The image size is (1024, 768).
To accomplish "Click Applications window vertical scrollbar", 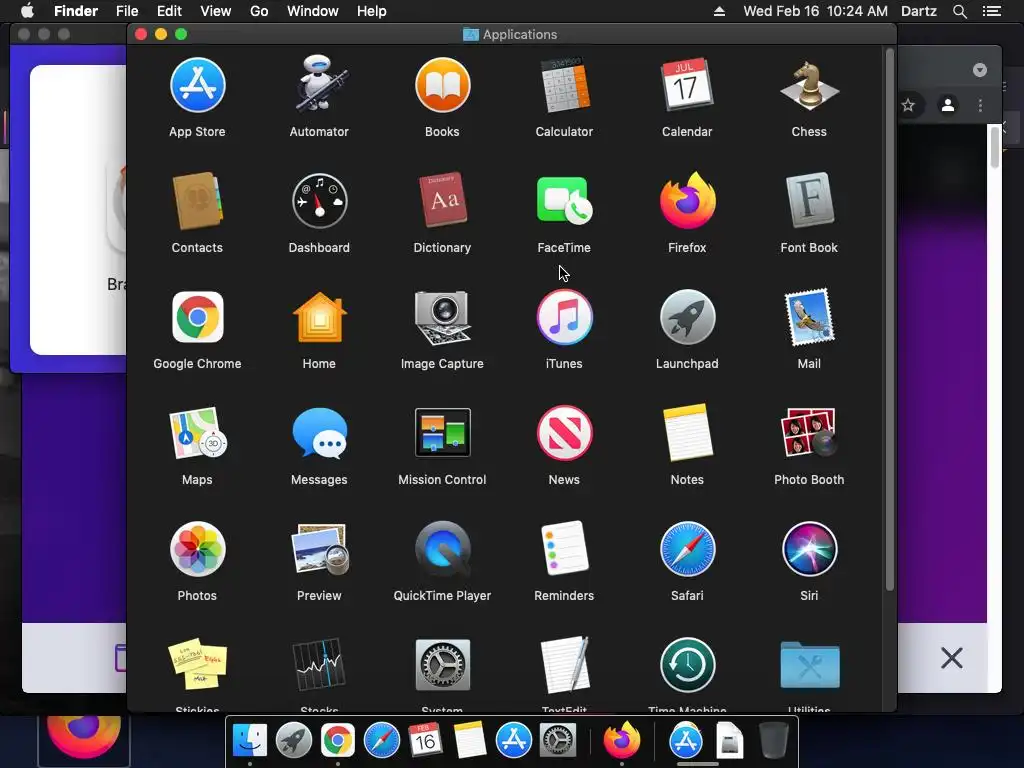I will (889, 320).
